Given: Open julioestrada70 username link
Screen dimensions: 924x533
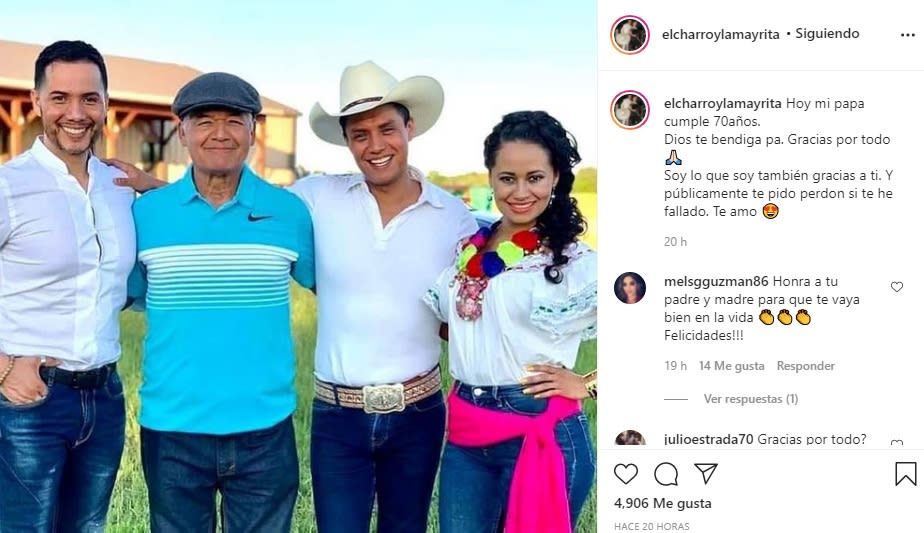Looking at the screenshot, I should coord(708,439).
